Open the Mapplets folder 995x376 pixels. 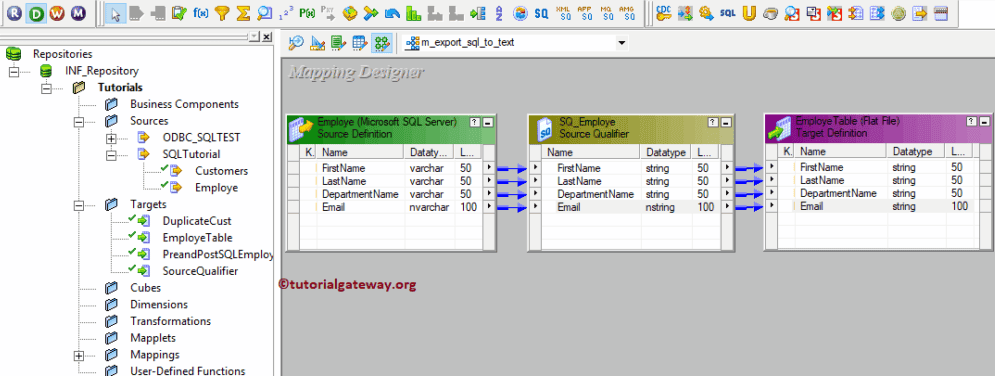[x=153, y=338]
